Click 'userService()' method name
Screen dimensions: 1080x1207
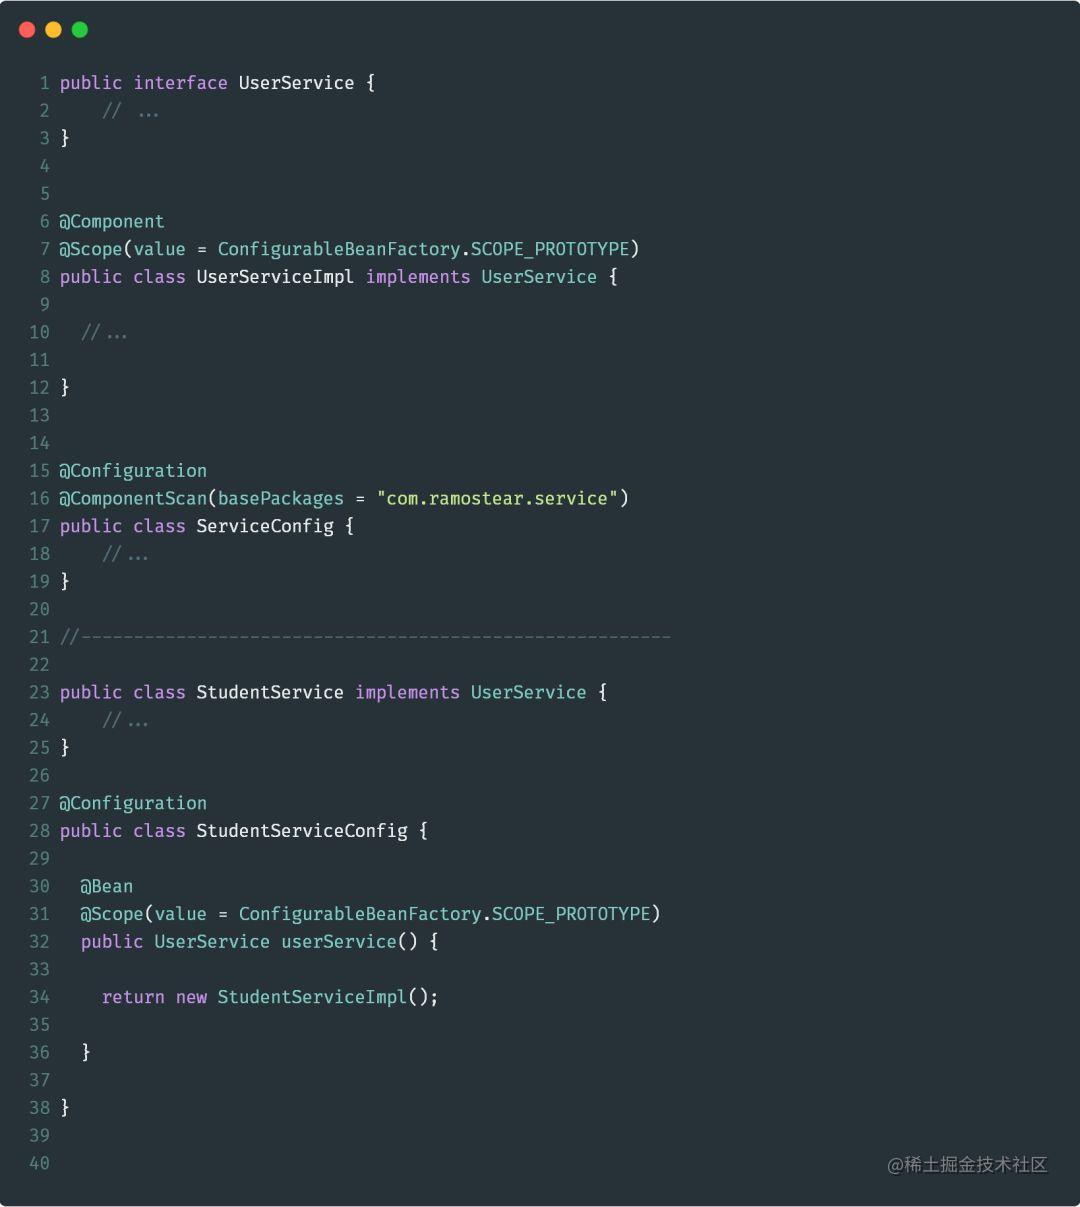pyautogui.click(x=349, y=942)
